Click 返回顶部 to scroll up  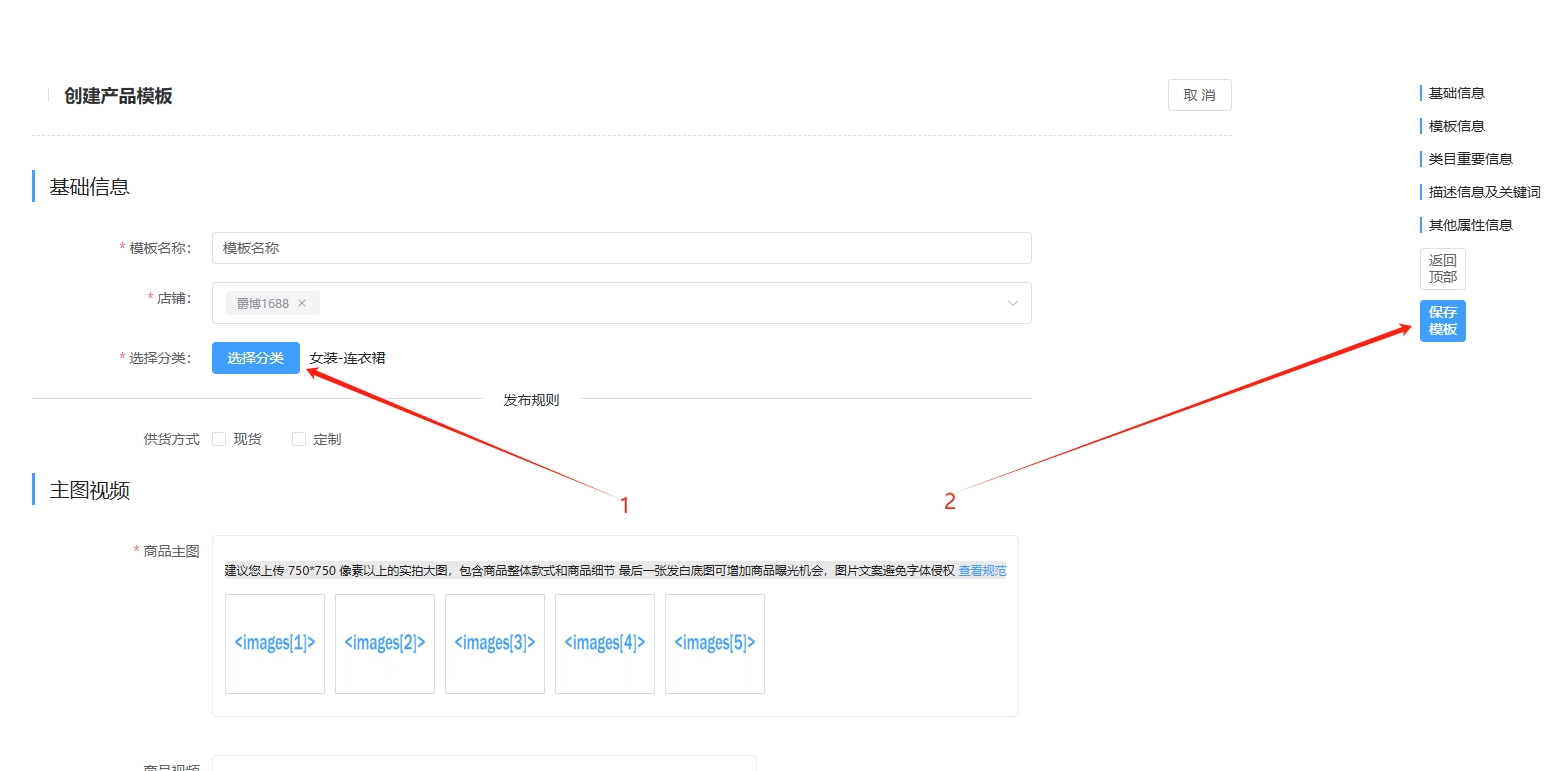pyautogui.click(x=1442, y=269)
